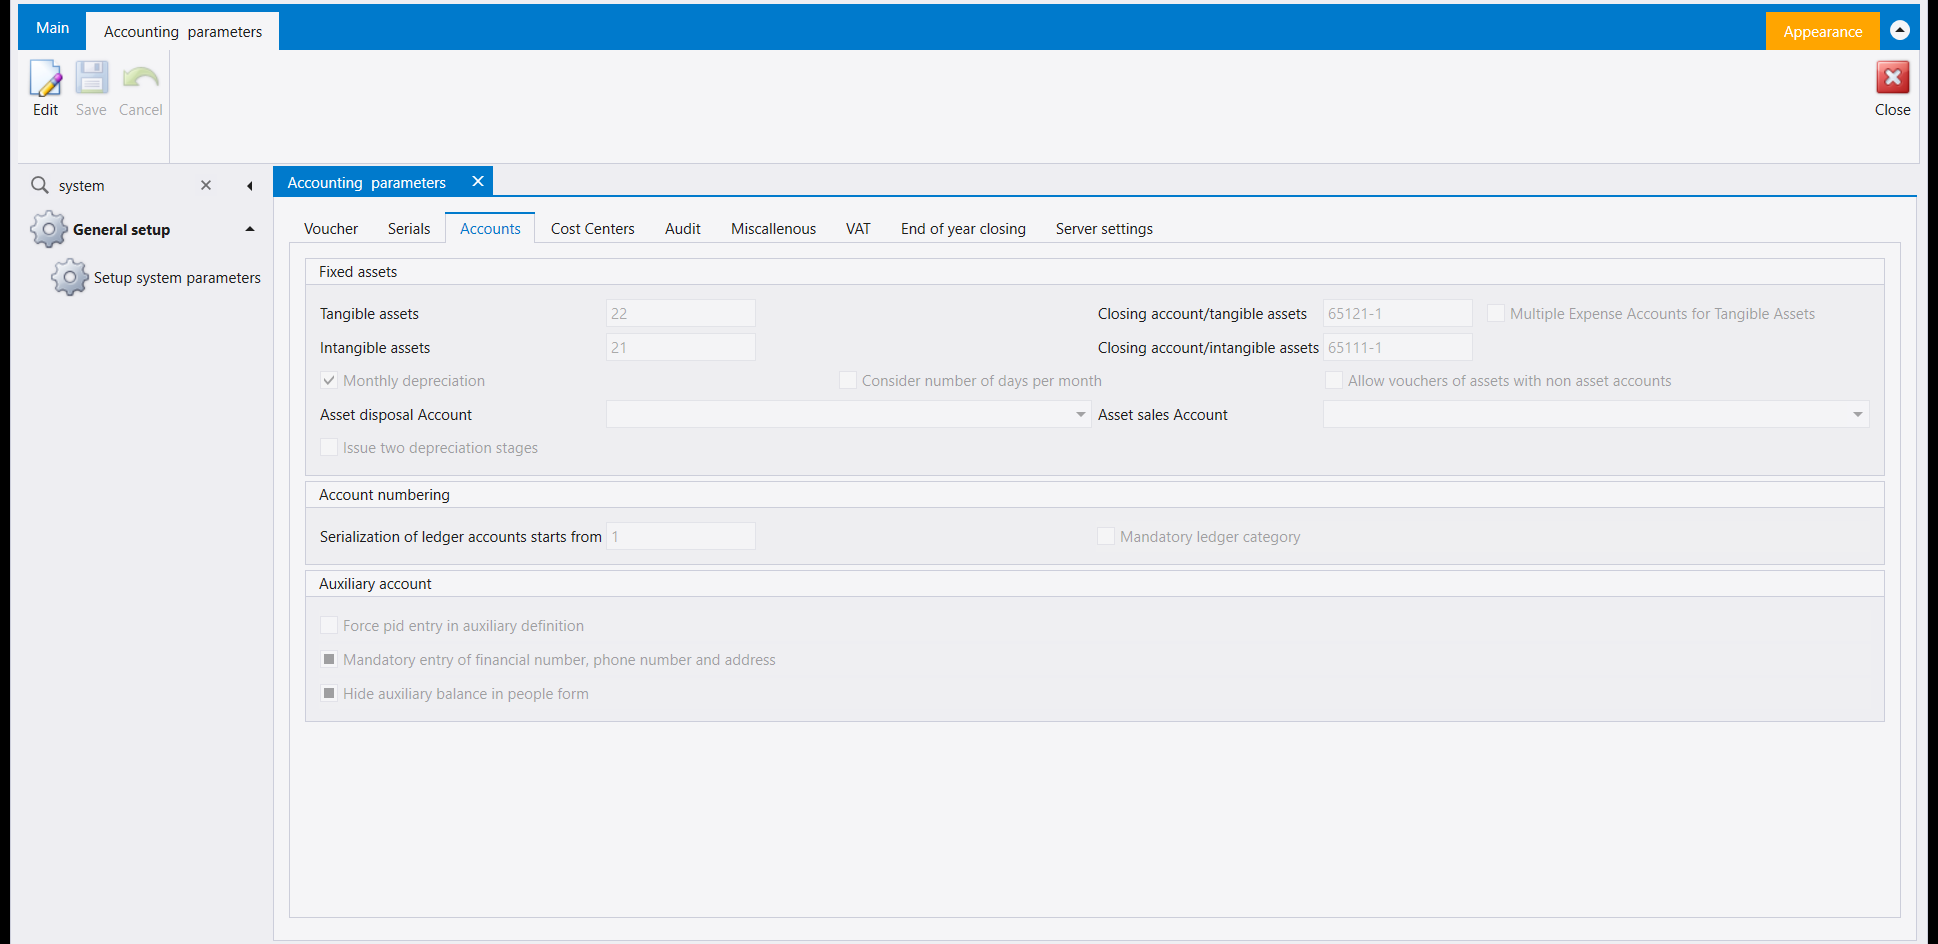
Task: Check Multiple Expense Accounts for Tangible Assets
Action: (1496, 313)
